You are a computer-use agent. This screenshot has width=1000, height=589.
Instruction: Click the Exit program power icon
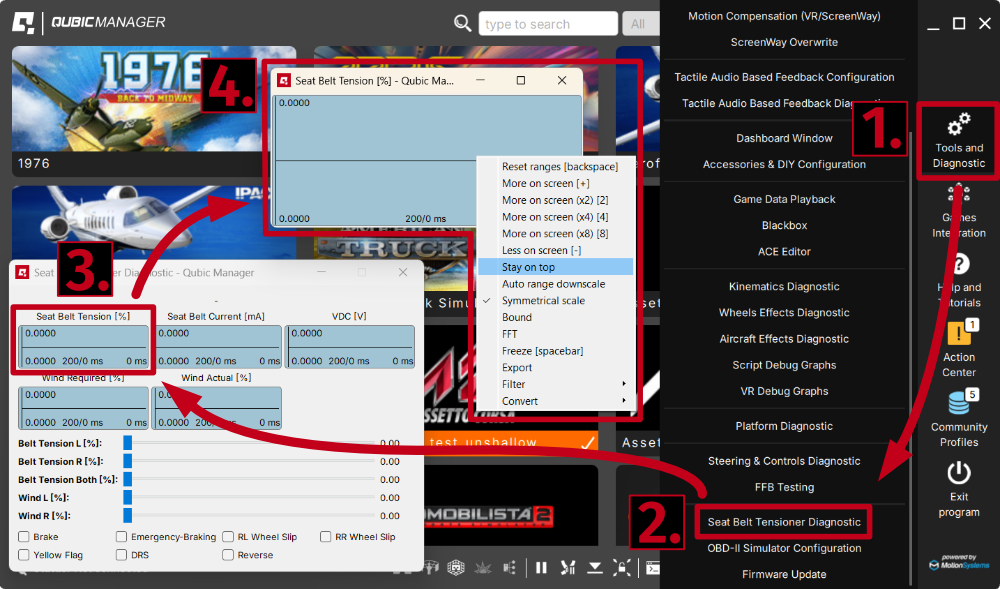pos(958,473)
